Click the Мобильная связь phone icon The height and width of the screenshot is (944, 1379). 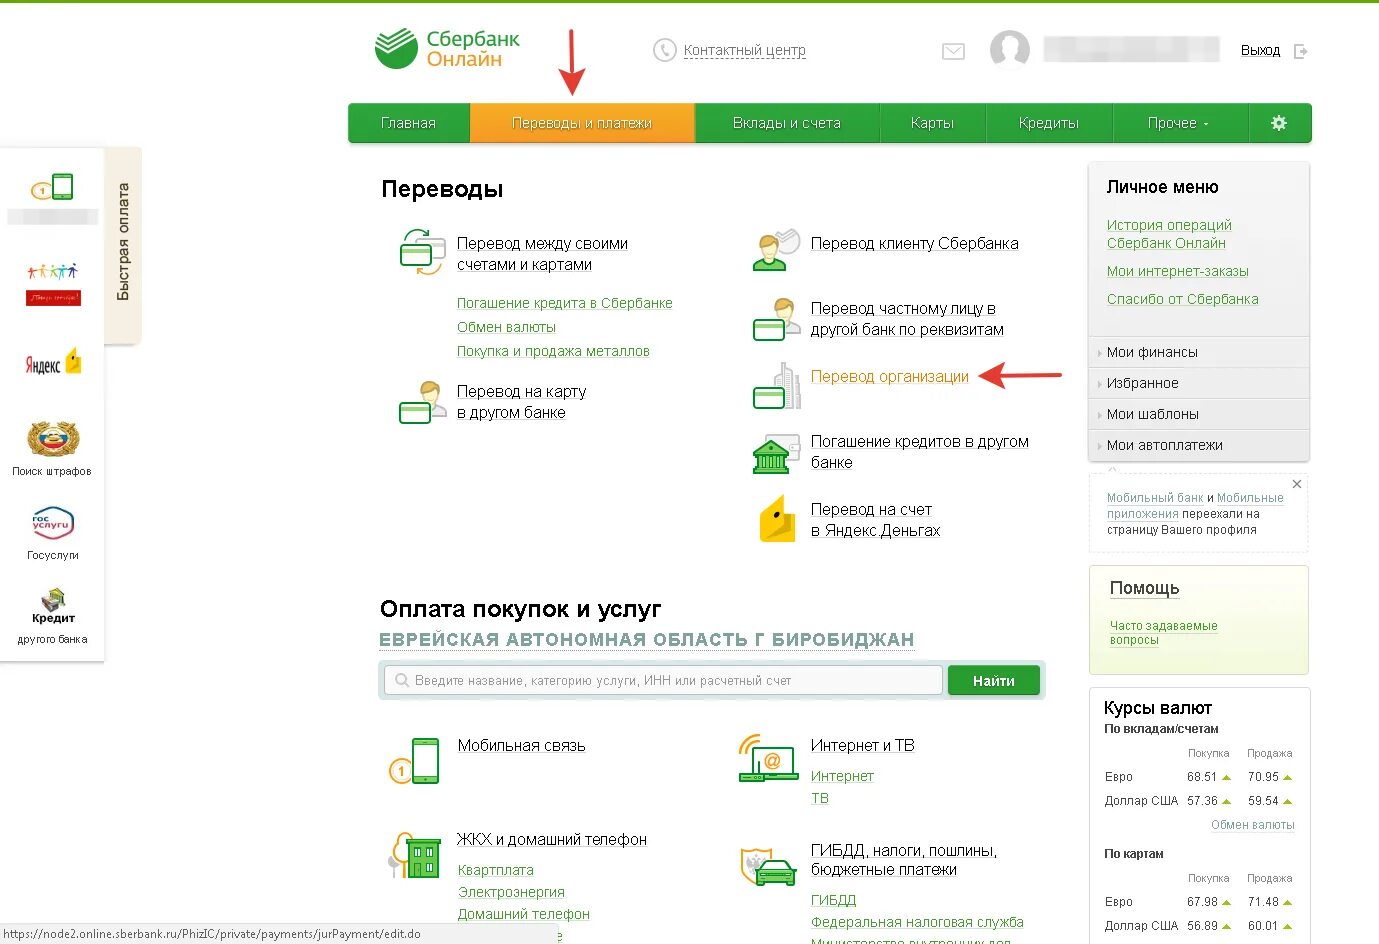pos(414,761)
